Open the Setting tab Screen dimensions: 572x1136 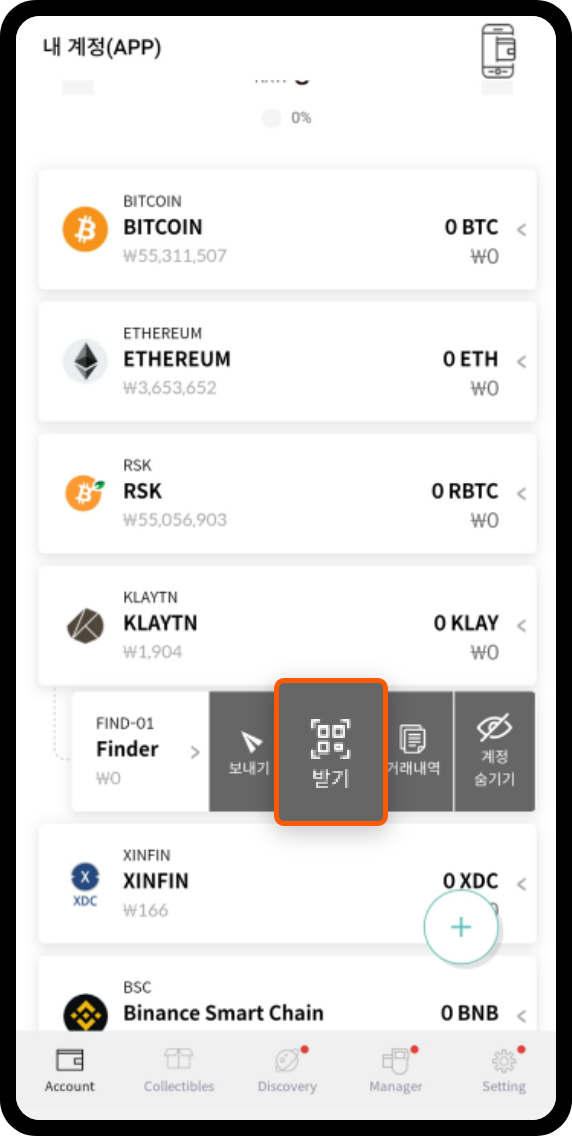point(504,1071)
